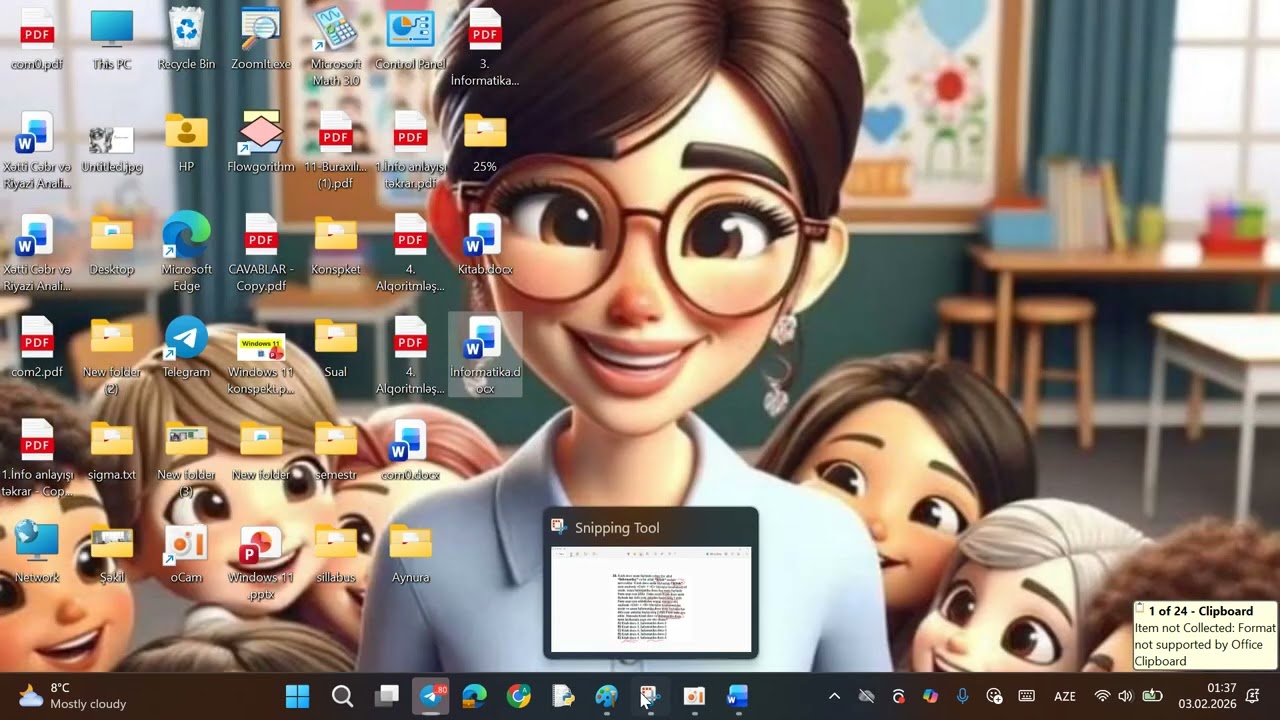Screen dimensions: 1280x720
Task: Open the sillabus folder
Action: [336, 553]
